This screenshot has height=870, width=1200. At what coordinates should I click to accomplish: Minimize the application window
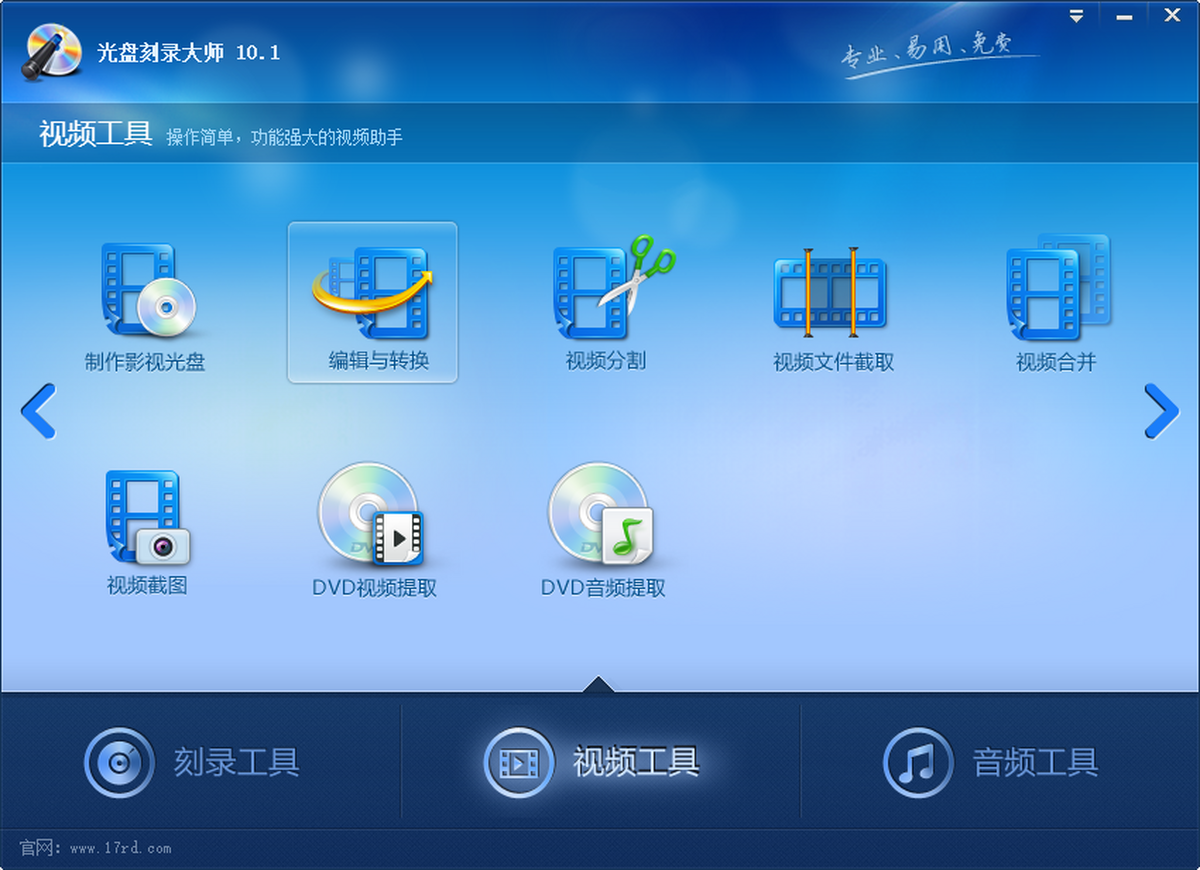tap(1123, 15)
